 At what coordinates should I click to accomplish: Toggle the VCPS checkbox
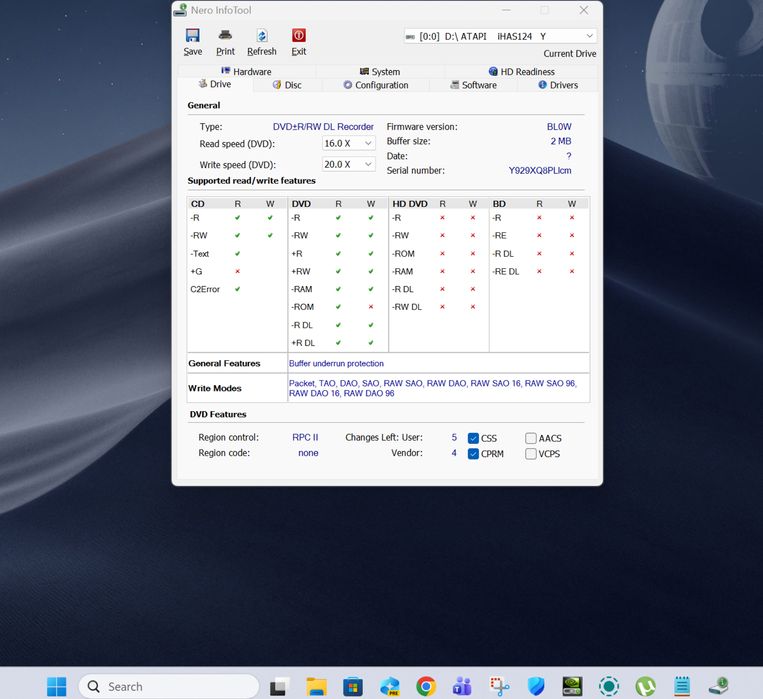pyautogui.click(x=530, y=454)
